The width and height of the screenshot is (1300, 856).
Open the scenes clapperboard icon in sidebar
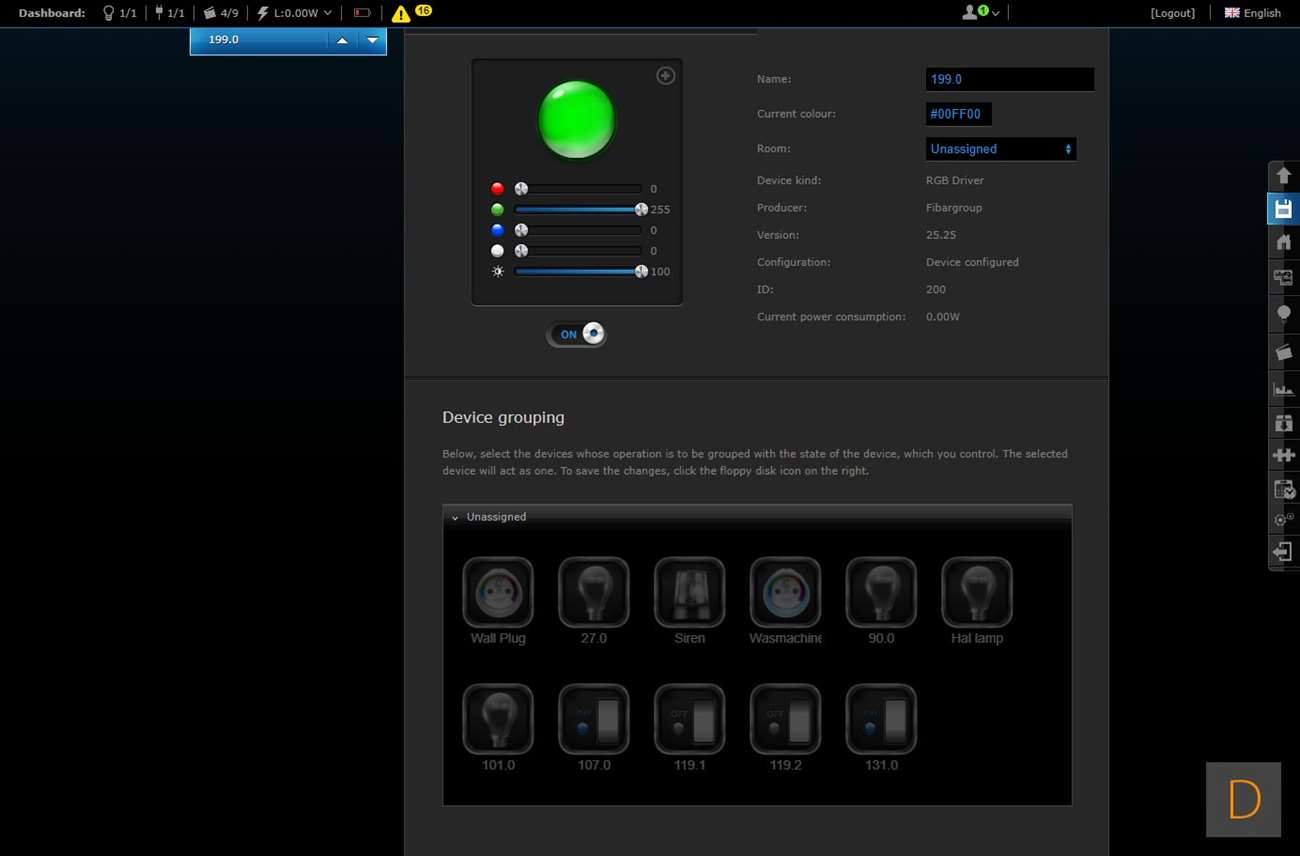[1283, 352]
